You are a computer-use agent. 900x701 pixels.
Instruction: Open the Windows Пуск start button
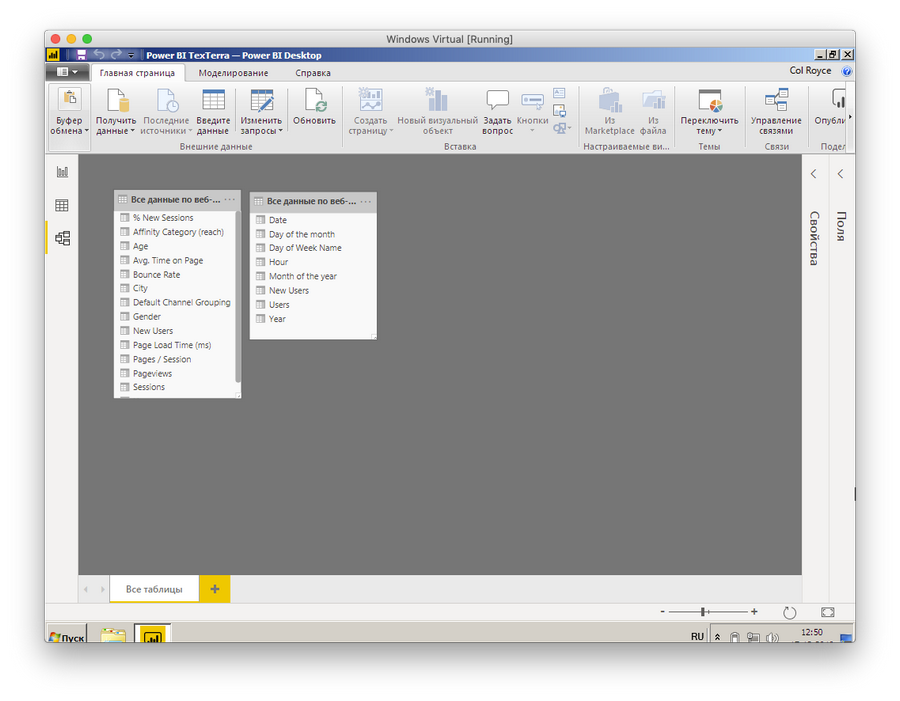point(68,637)
